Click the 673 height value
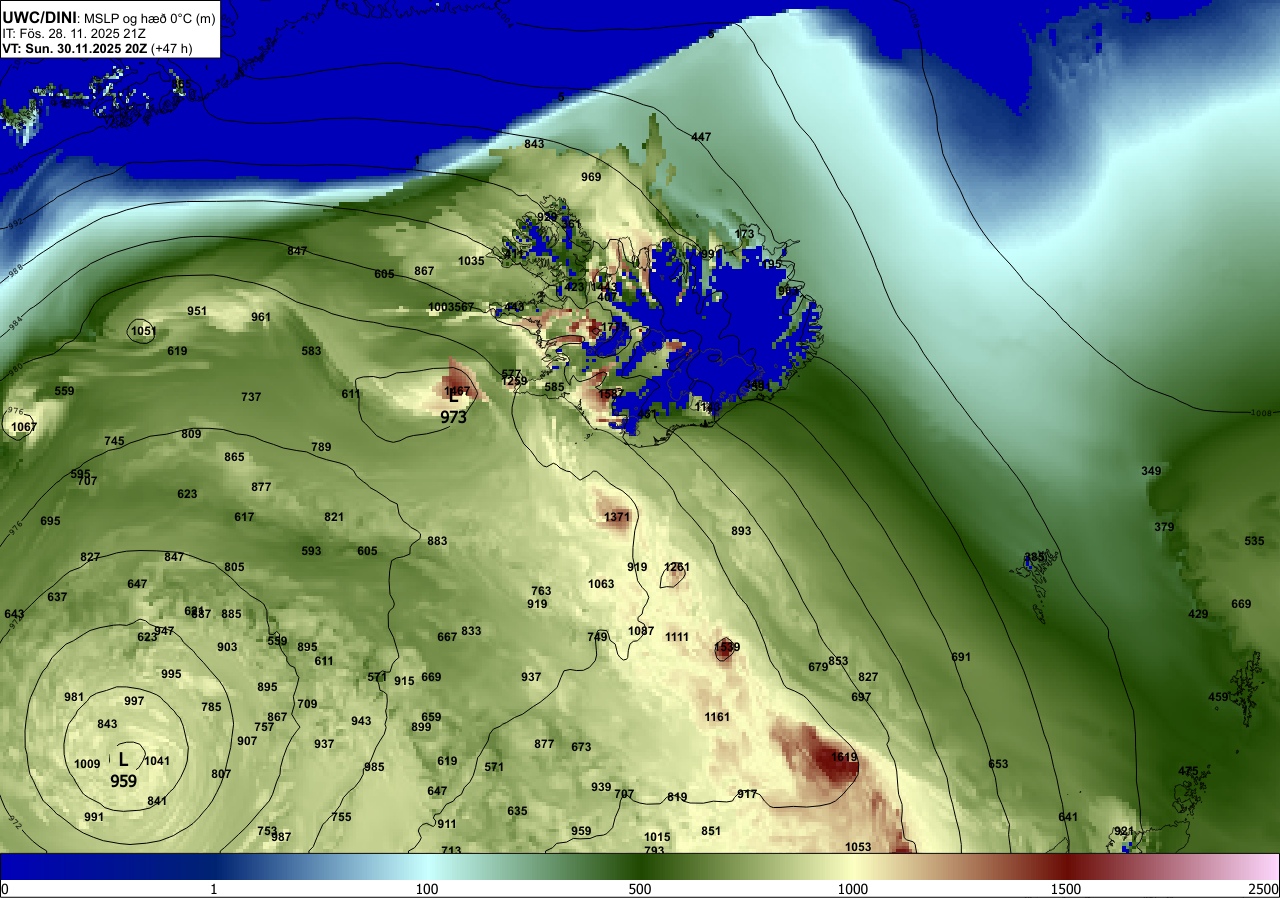This screenshot has height=898, width=1280. coord(581,747)
